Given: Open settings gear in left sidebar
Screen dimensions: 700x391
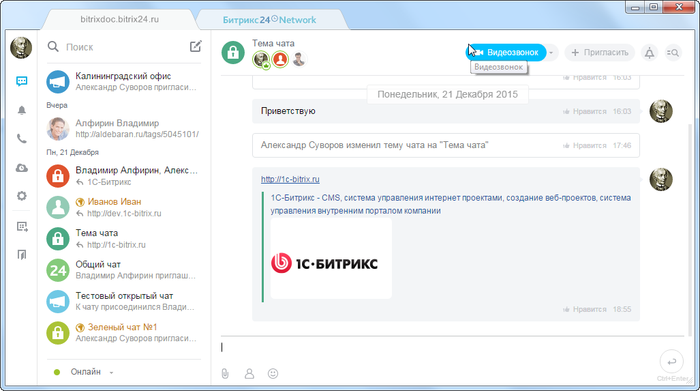Looking at the screenshot, I should (x=21, y=196).
